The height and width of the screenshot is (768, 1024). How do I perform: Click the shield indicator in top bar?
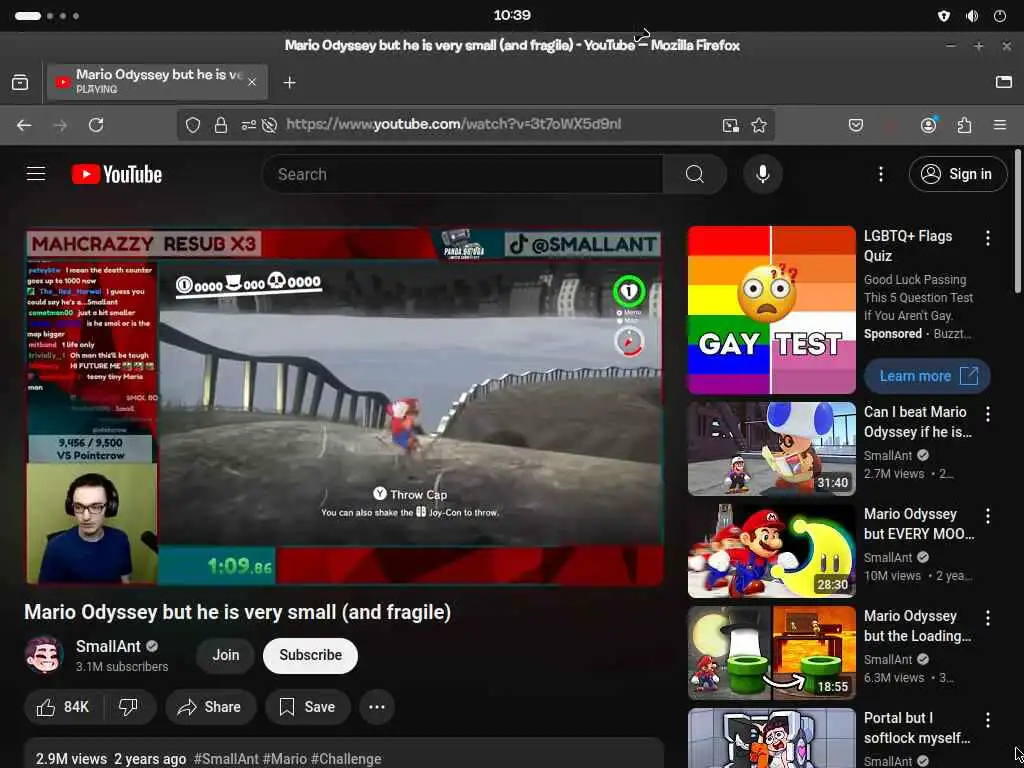pos(944,16)
